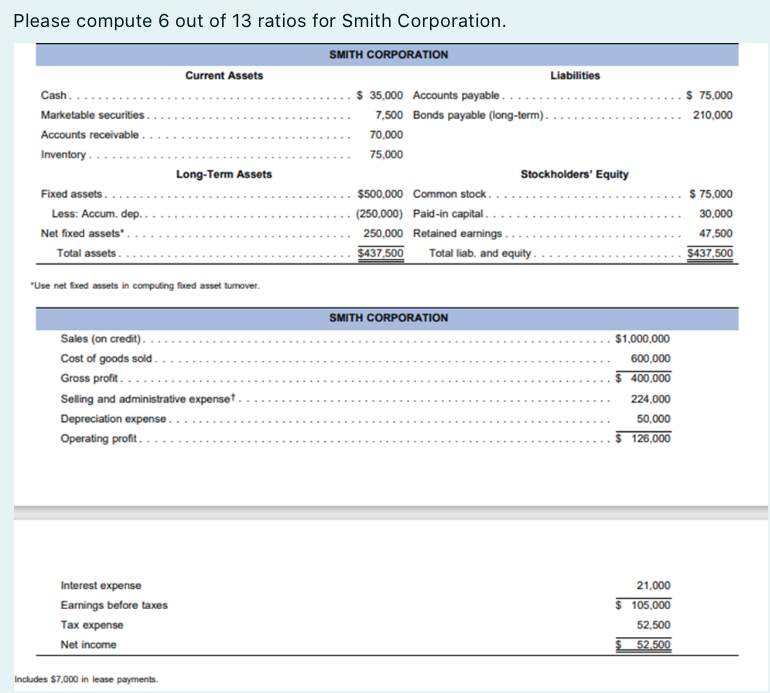Select the Cash row label
The width and height of the screenshot is (770, 693).
click(54, 95)
